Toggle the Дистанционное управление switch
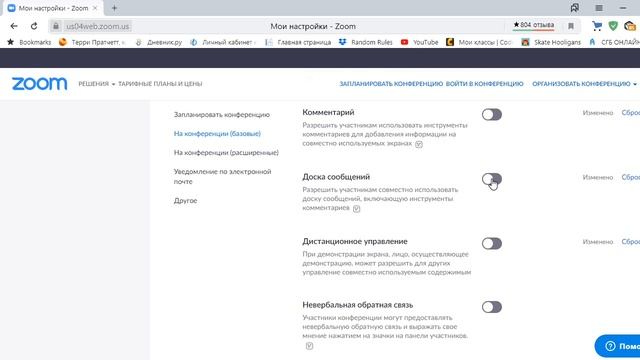The width and height of the screenshot is (640, 360). pyautogui.click(x=491, y=244)
